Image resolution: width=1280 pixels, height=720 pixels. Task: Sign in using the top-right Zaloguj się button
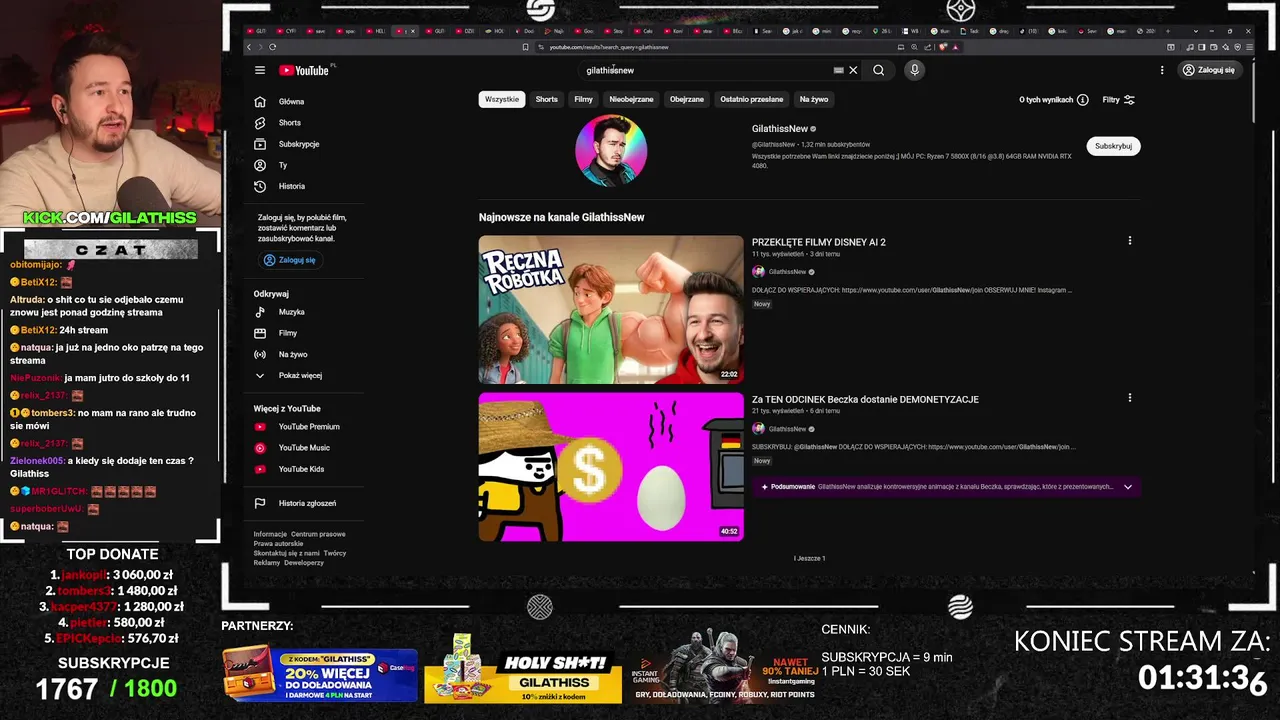click(1209, 70)
